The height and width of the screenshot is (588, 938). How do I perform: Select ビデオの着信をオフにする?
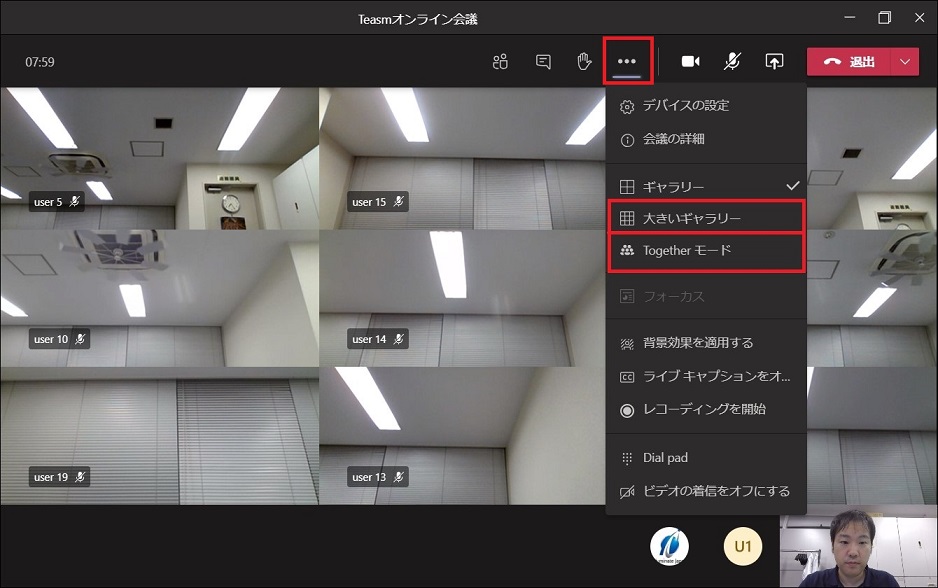click(706, 492)
